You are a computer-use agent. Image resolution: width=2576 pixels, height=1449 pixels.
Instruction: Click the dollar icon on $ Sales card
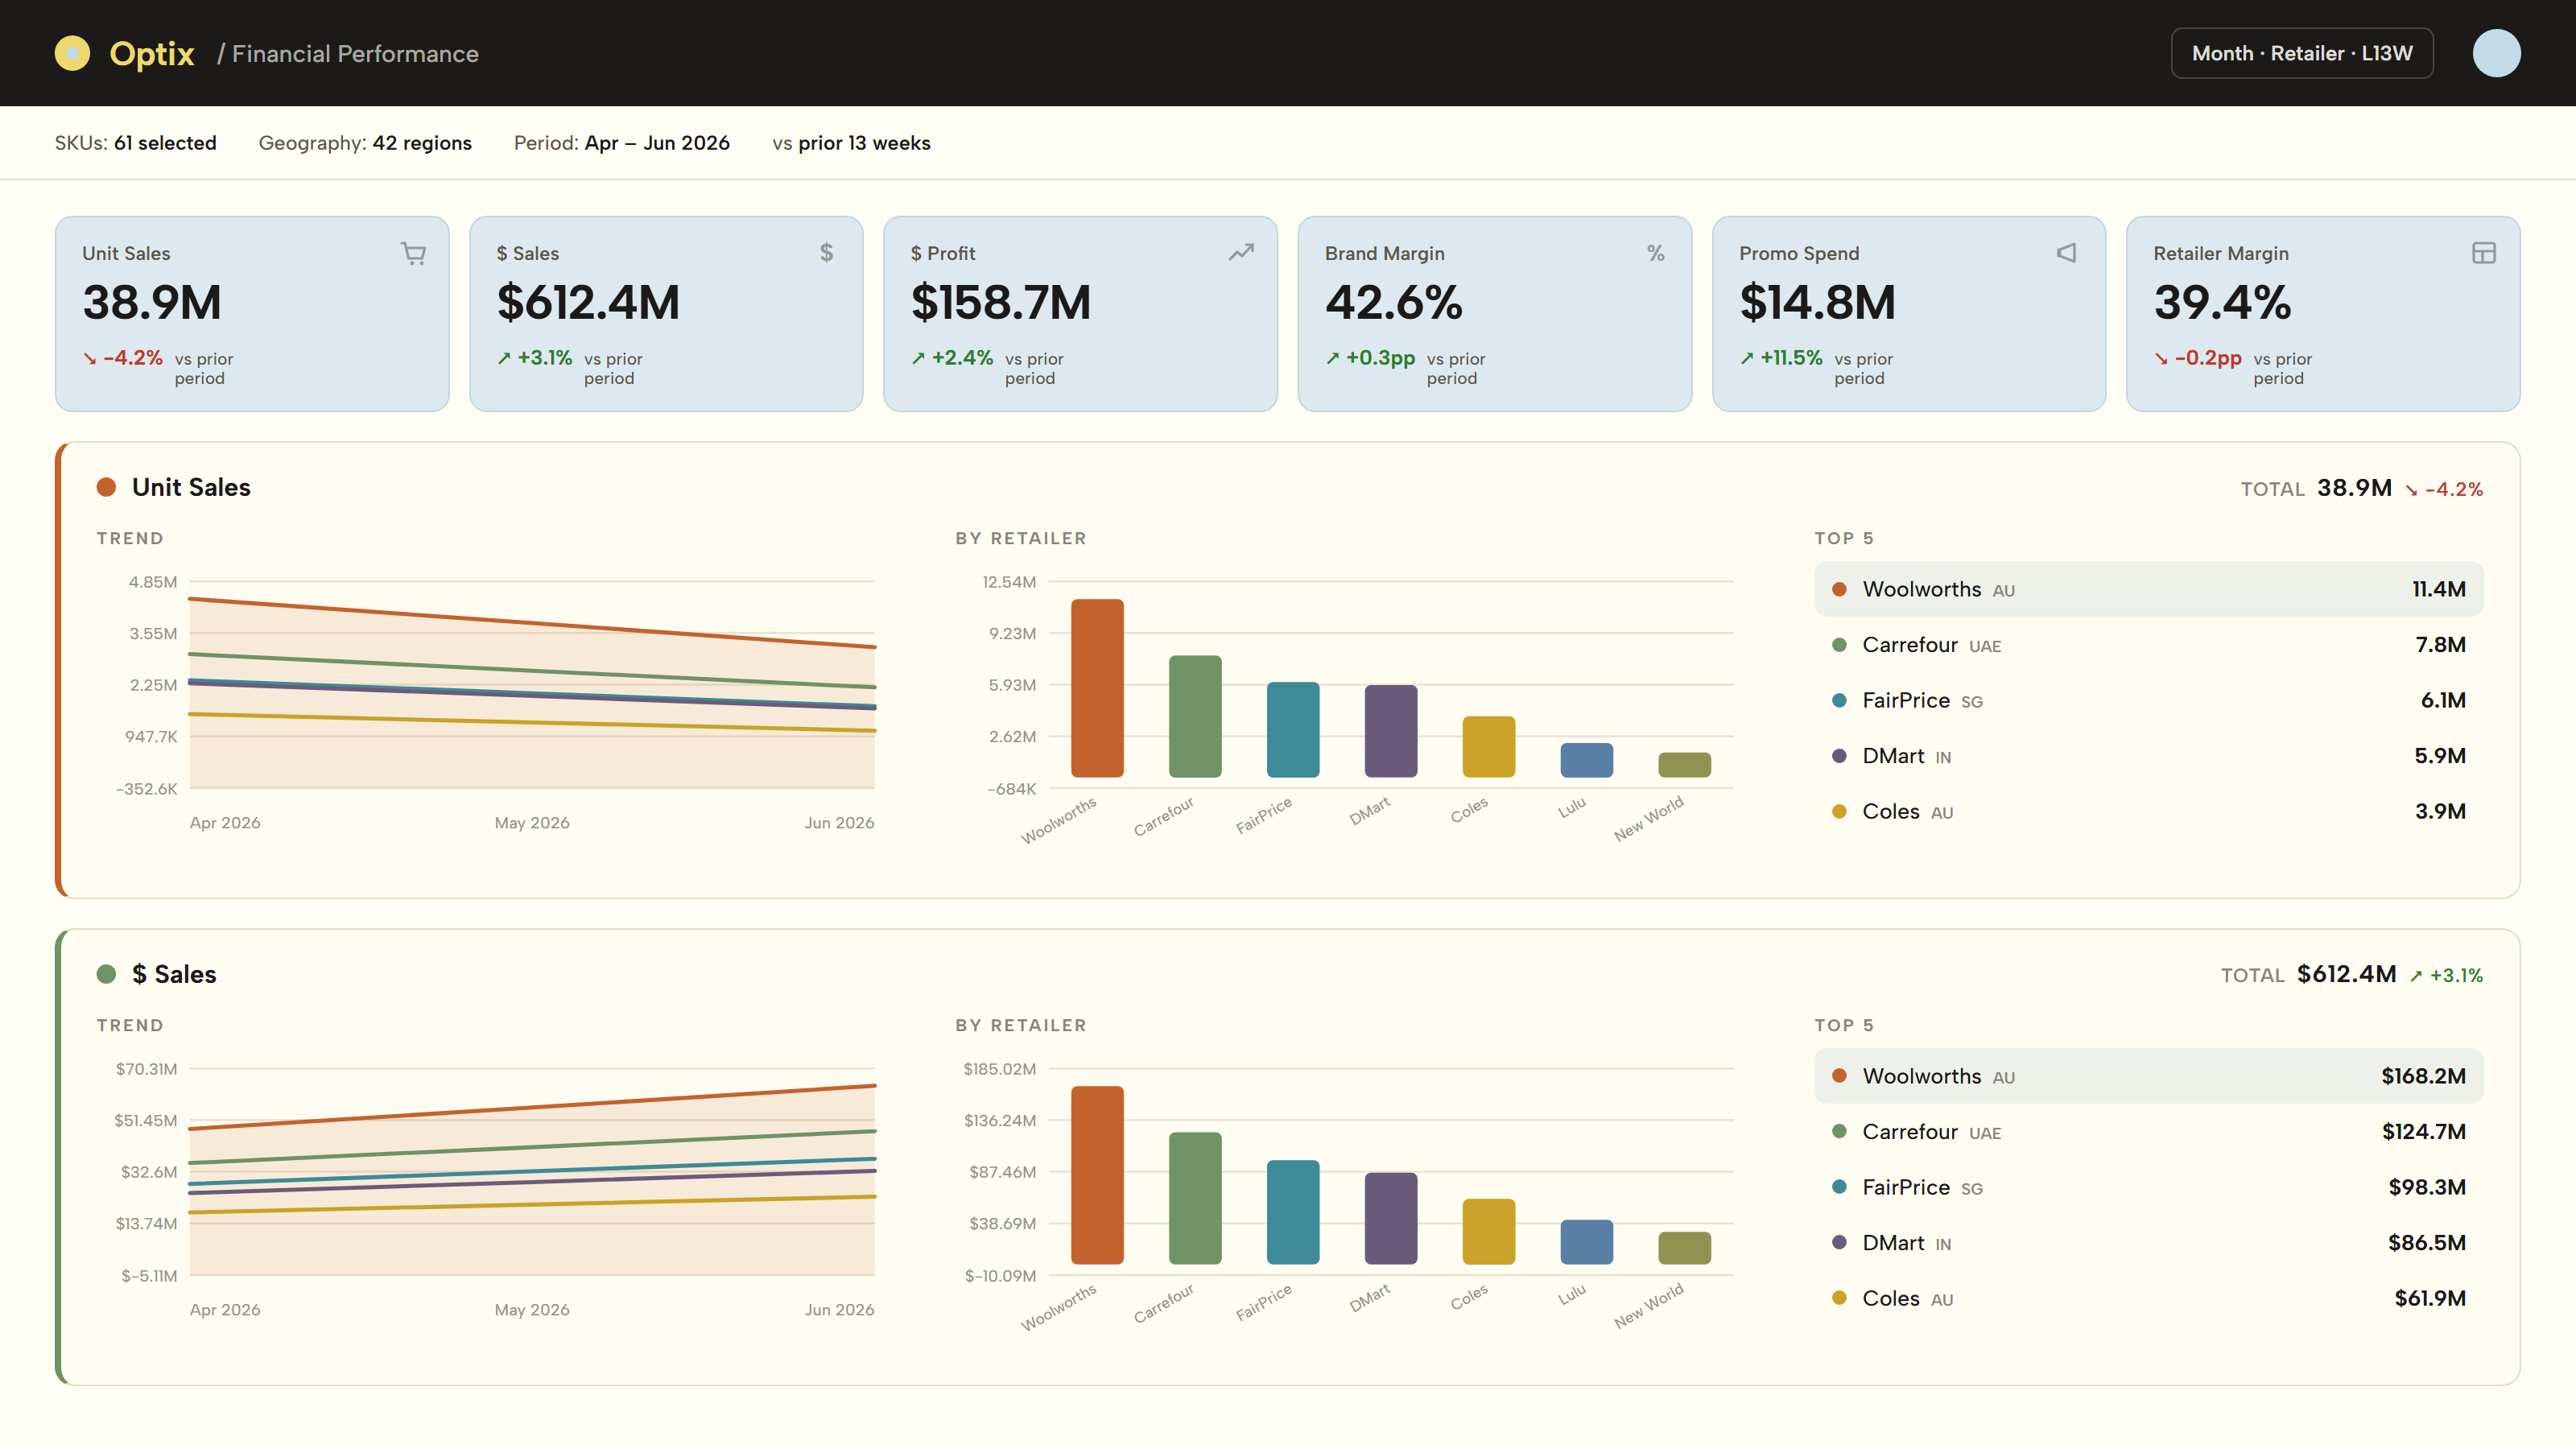[x=826, y=253]
